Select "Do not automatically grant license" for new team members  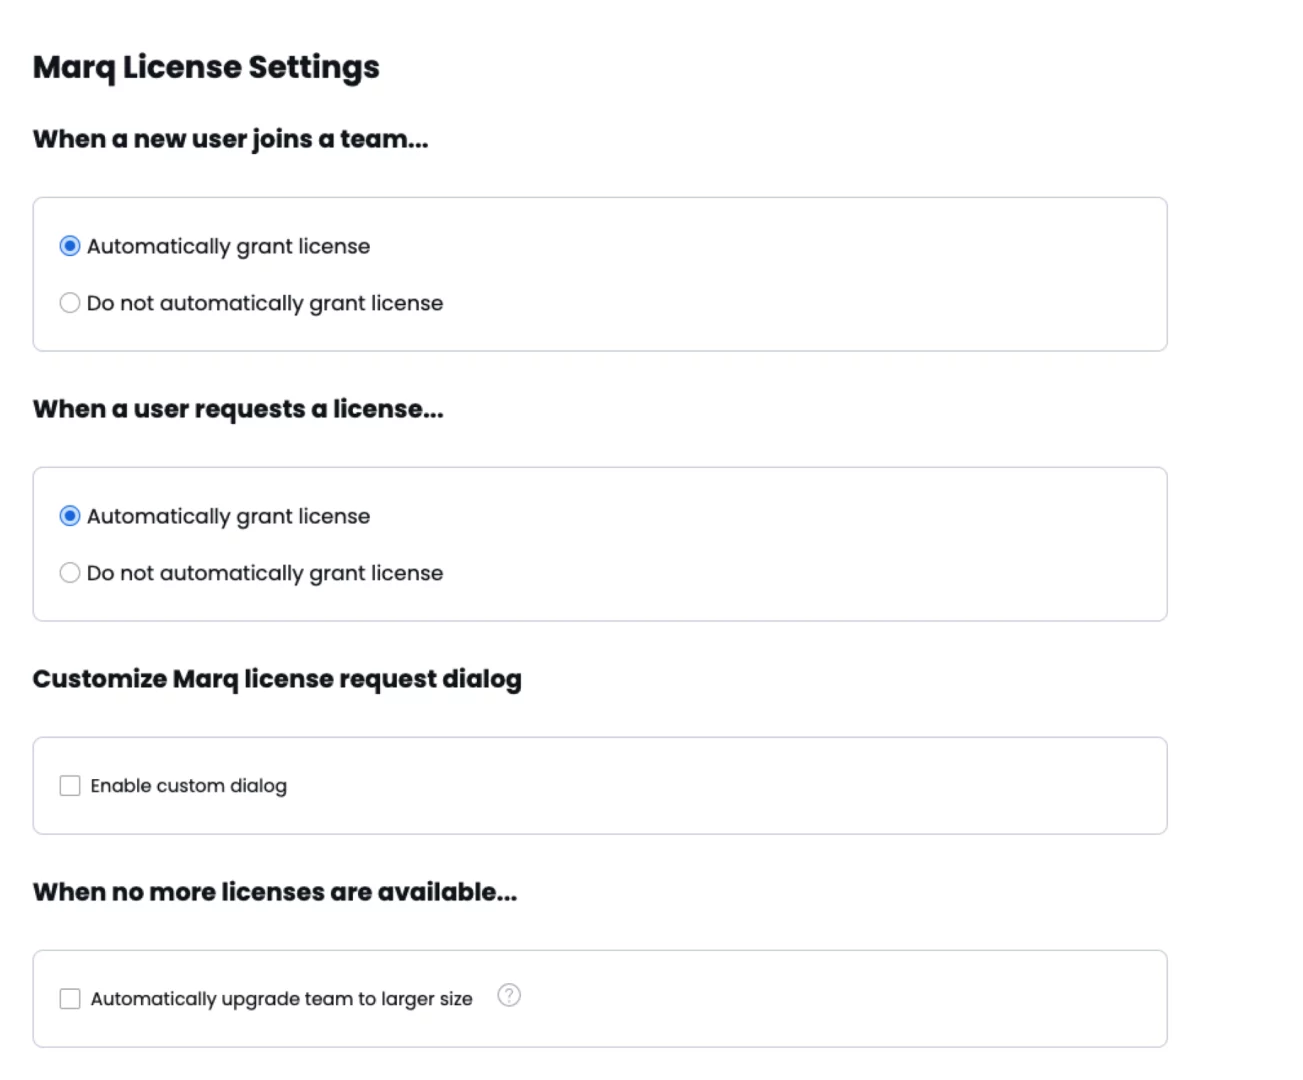click(x=70, y=302)
